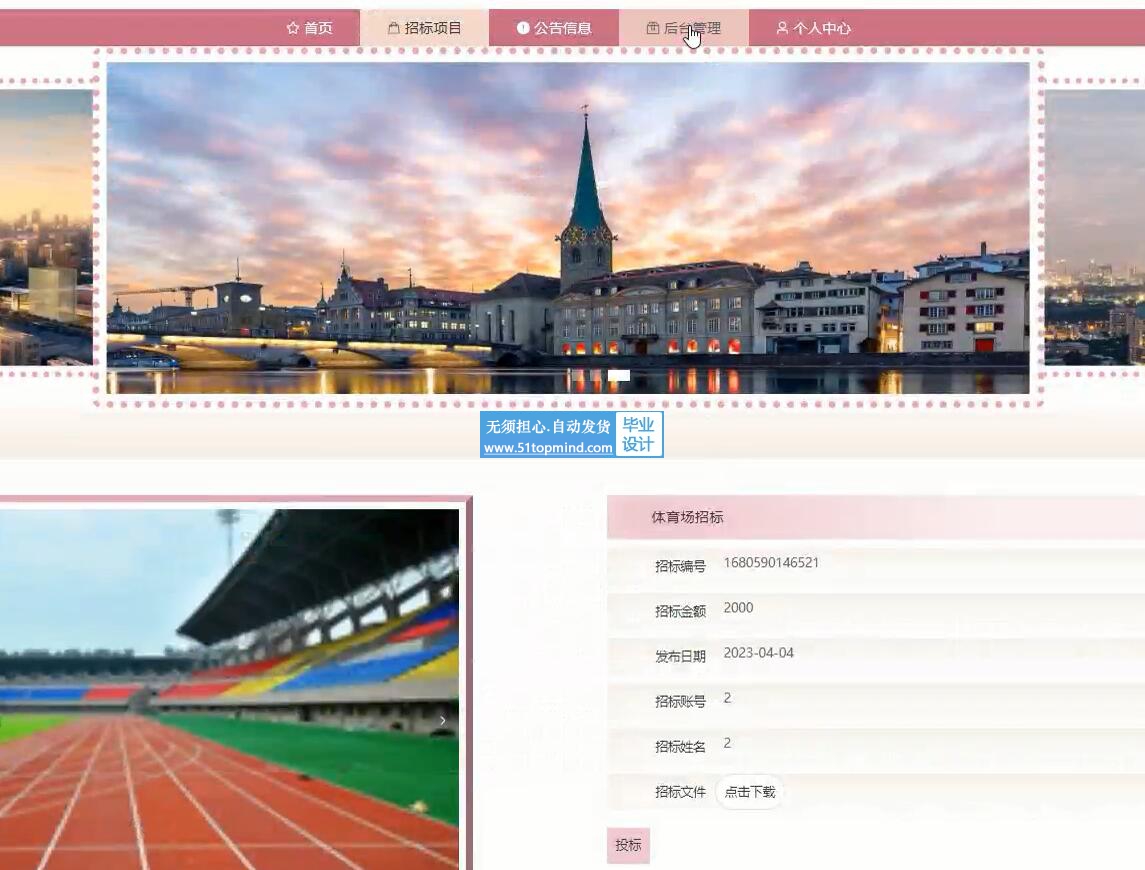The width and height of the screenshot is (1145, 870).
Task: Show the next slide preview on right edge
Action: 1094,230
